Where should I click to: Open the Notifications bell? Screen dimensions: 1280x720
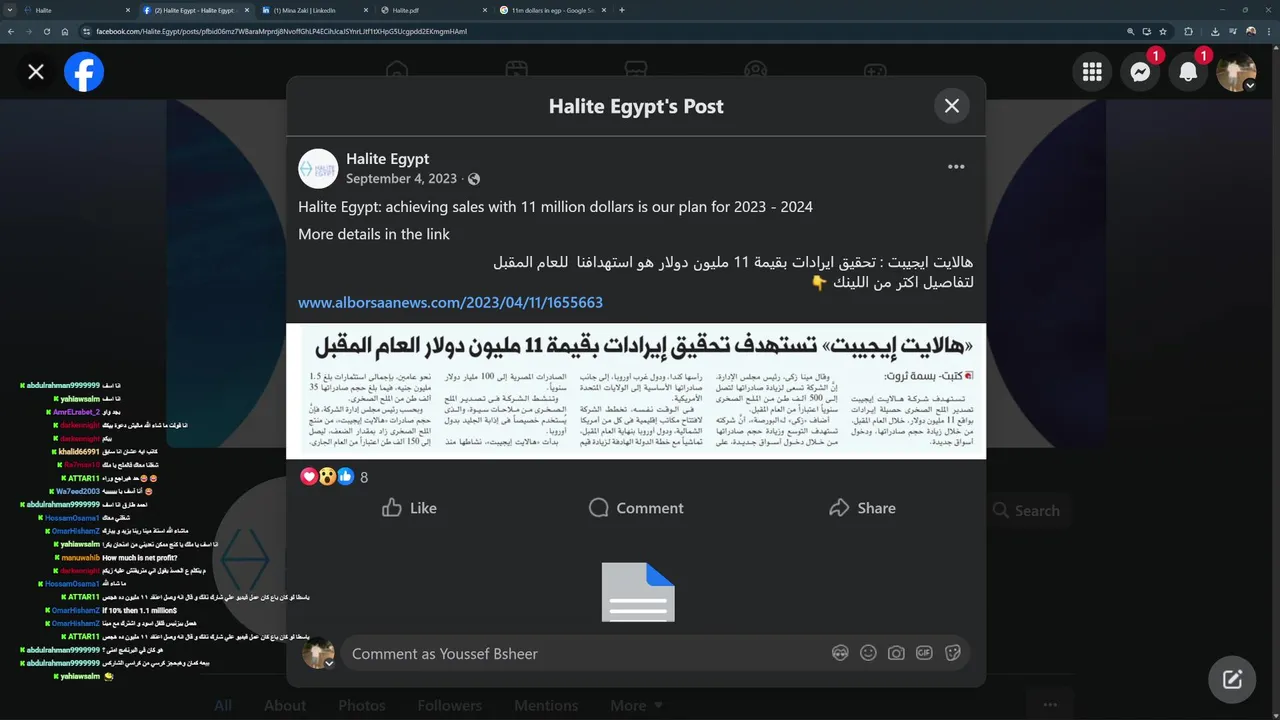click(x=1188, y=72)
